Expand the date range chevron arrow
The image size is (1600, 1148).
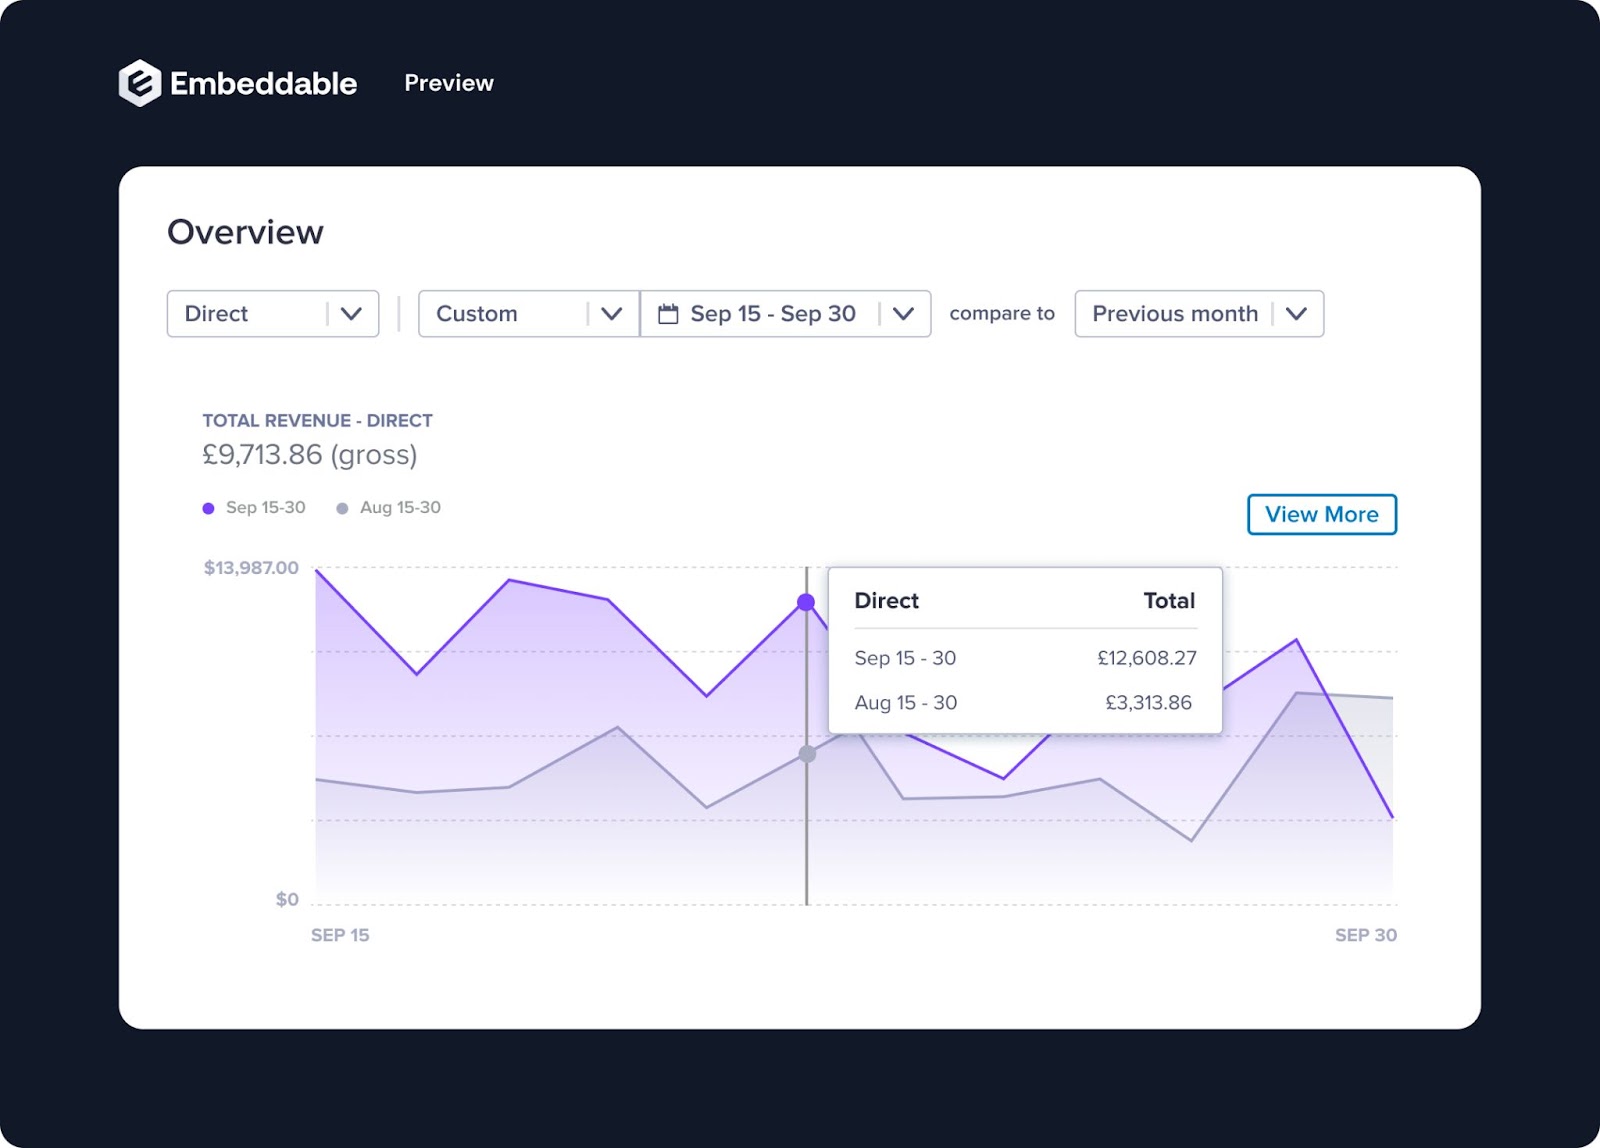coord(903,314)
